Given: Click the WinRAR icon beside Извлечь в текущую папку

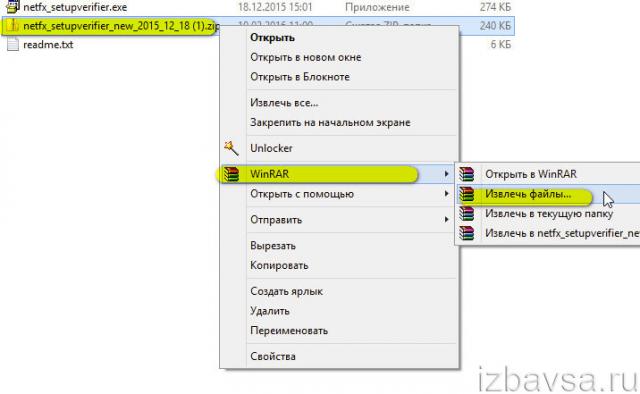Looking at the screenshot, I should (x=467, y=214).
